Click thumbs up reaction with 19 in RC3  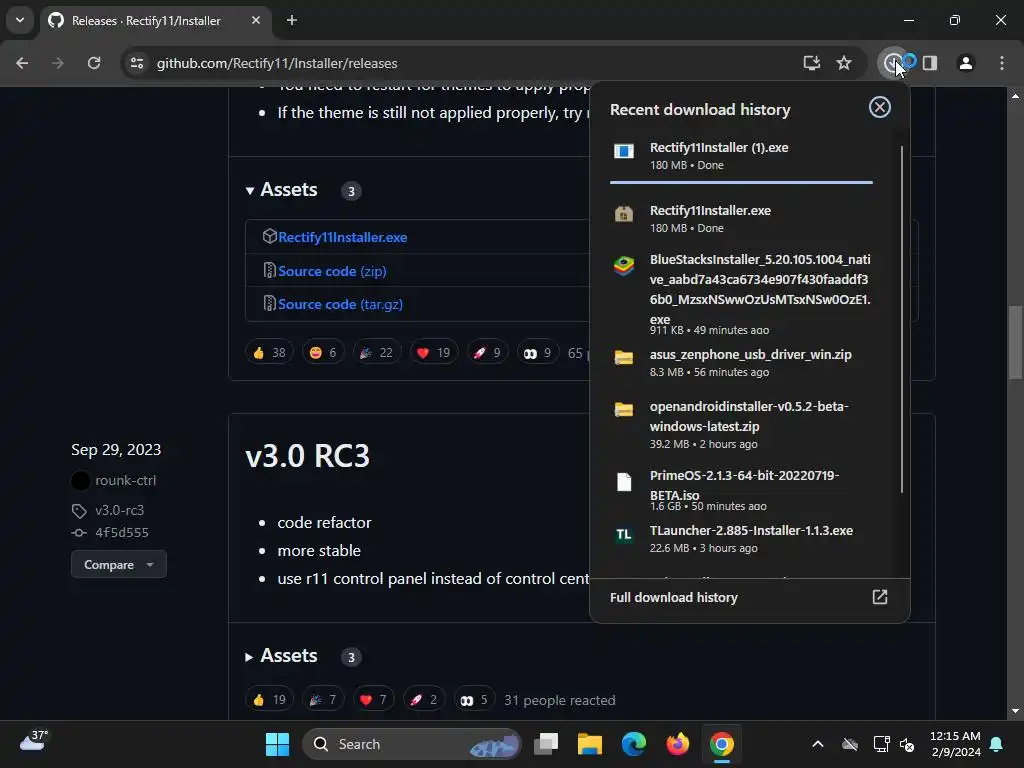tap(269, 699)
